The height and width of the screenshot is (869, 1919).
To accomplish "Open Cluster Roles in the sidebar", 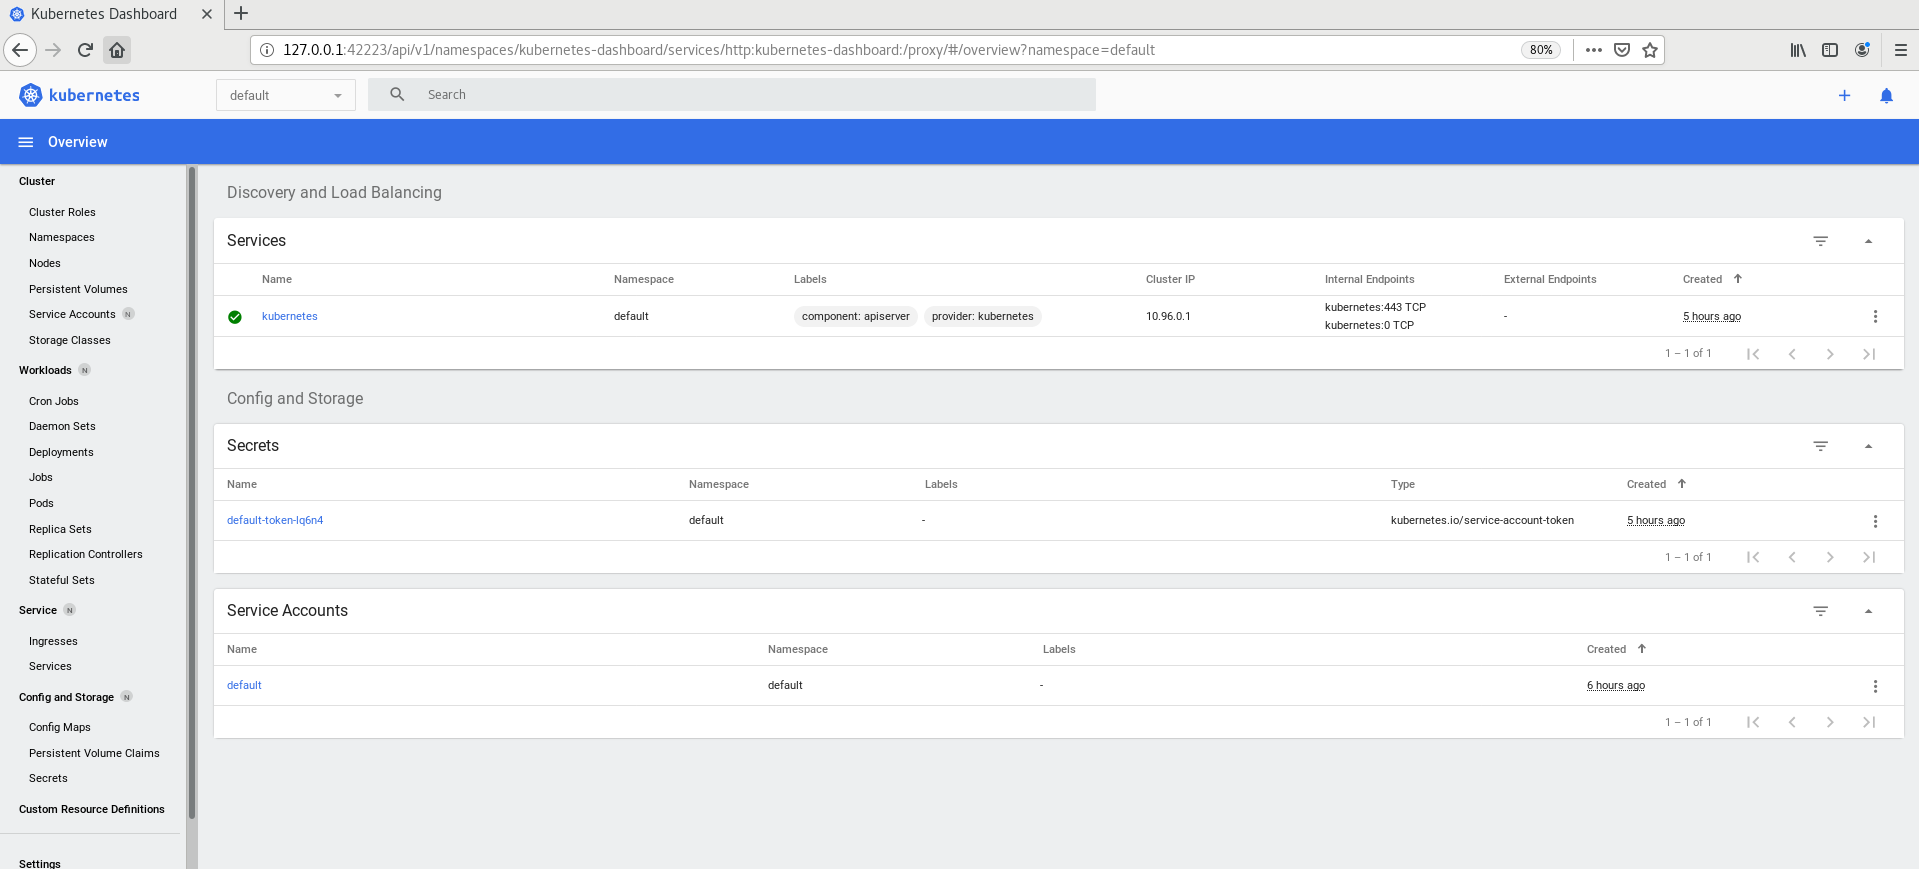I will pyautogui.click(x=62, y=212).
